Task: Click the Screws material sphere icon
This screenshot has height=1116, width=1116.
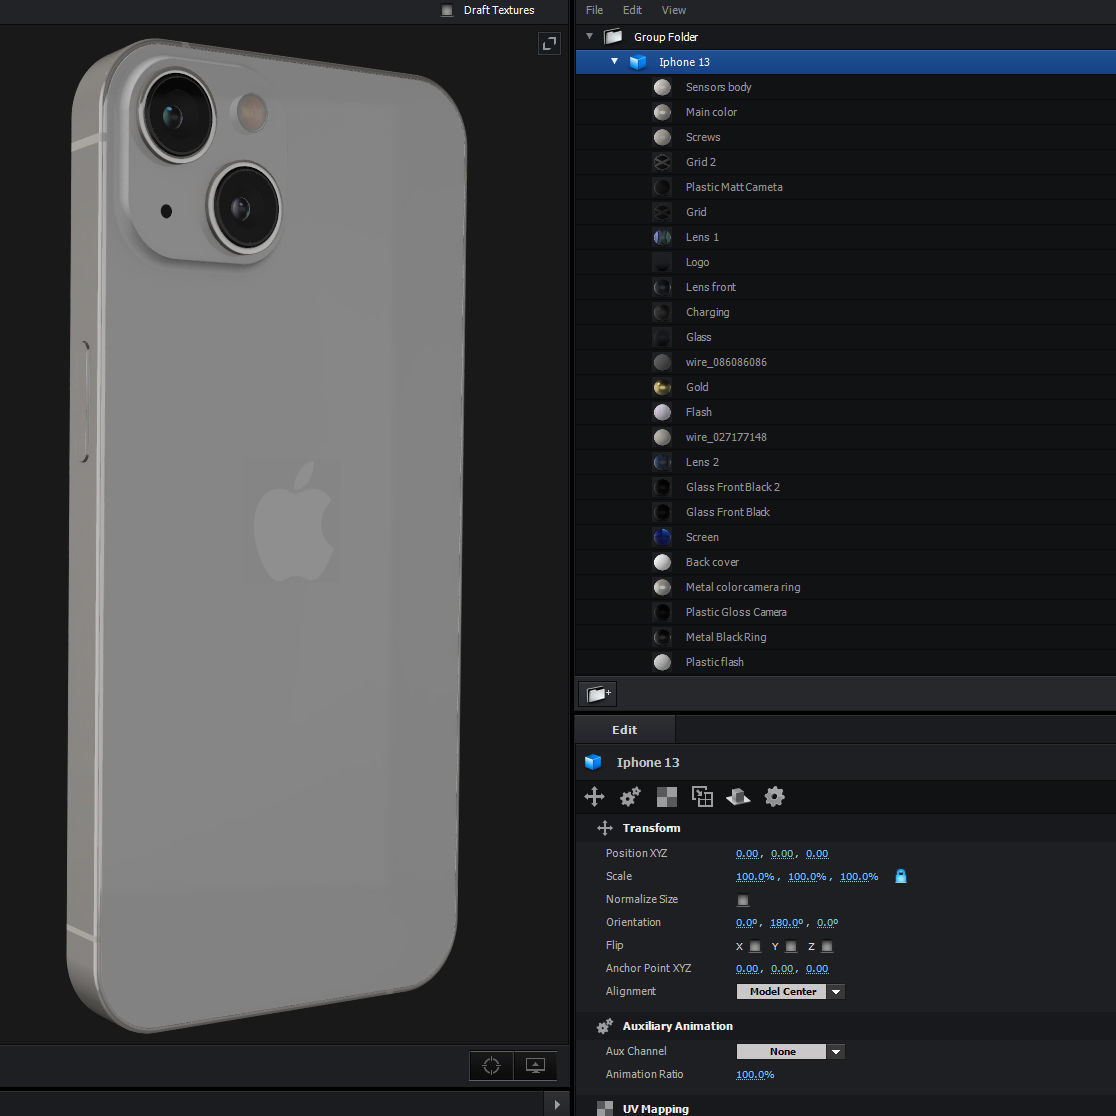Action: coord(662,137)
